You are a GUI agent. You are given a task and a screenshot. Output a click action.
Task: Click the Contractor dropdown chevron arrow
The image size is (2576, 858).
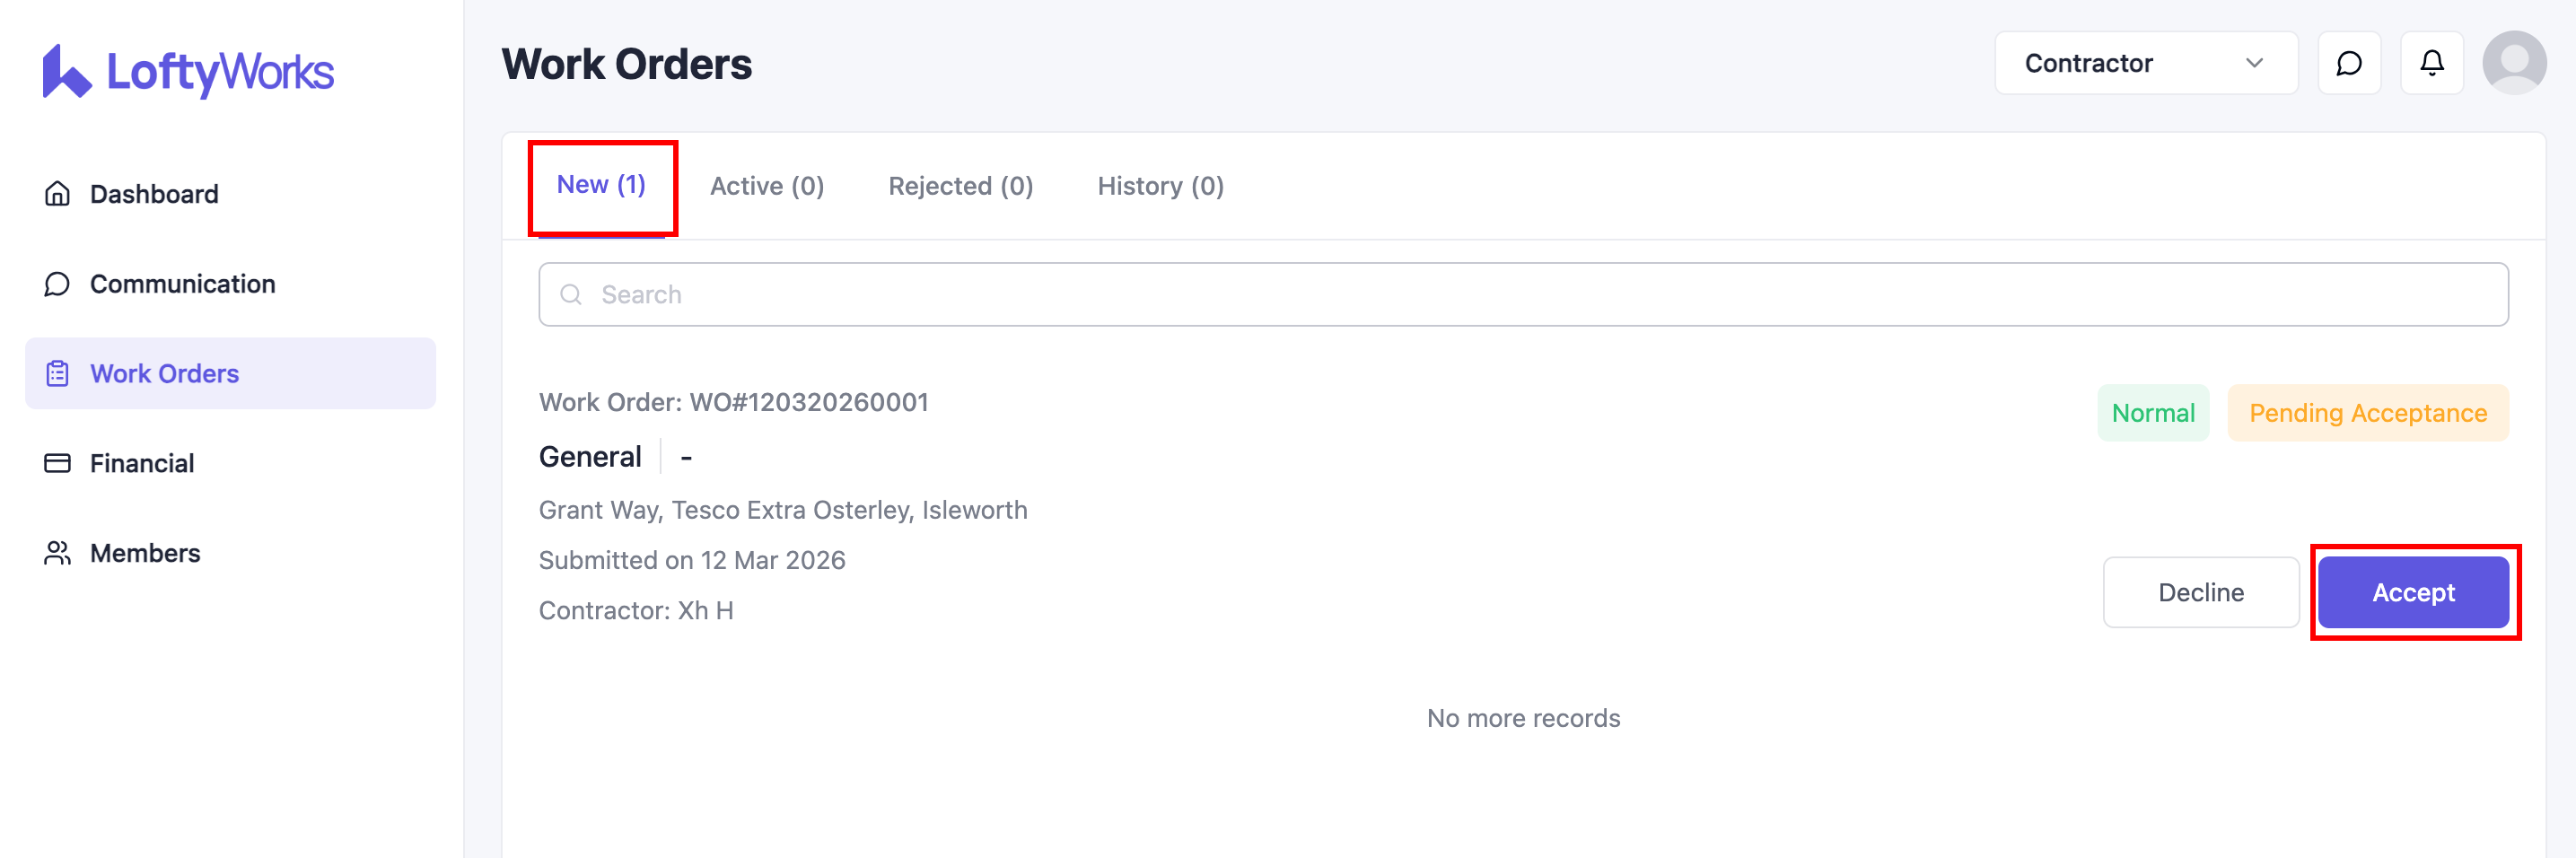[x=2254, y=64]
